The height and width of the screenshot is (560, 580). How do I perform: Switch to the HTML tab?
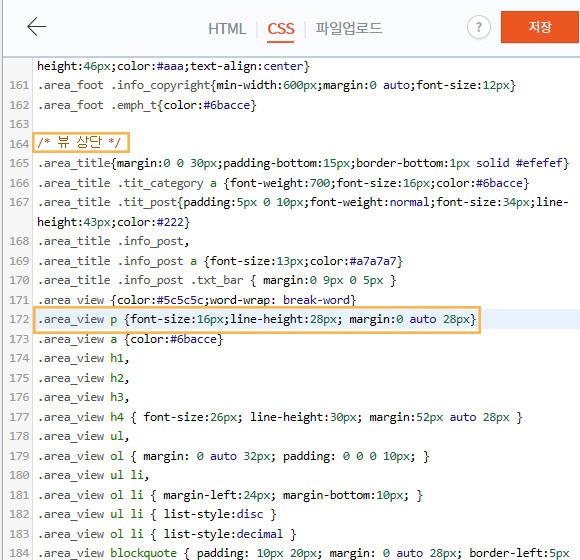point(227,29)
